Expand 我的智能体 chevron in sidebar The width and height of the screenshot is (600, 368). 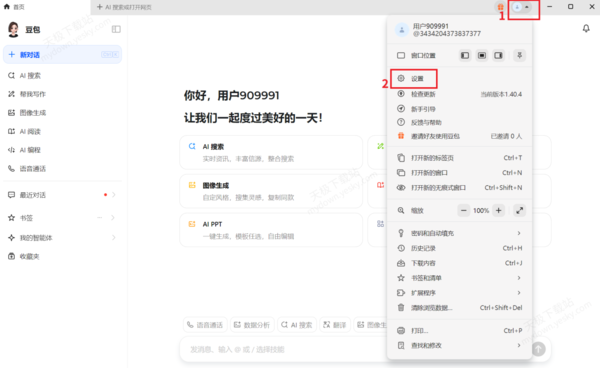click(x=114, y=238)
